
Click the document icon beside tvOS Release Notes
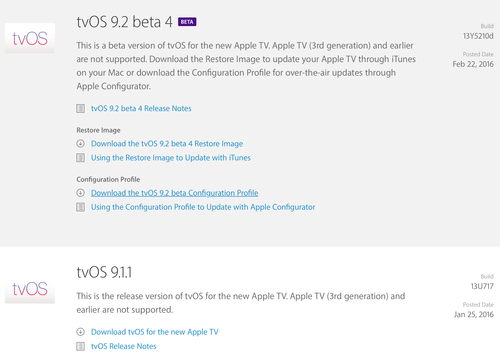pos(80,346)
